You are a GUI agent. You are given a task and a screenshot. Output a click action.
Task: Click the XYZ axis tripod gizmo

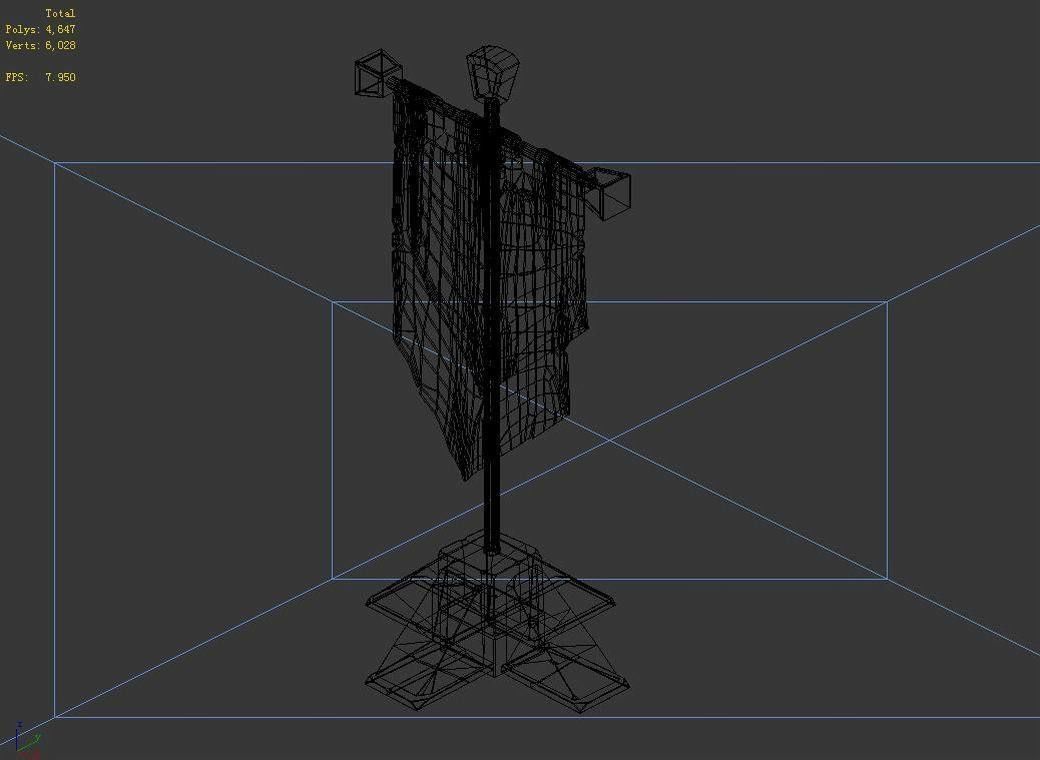(x=27, y=739)
